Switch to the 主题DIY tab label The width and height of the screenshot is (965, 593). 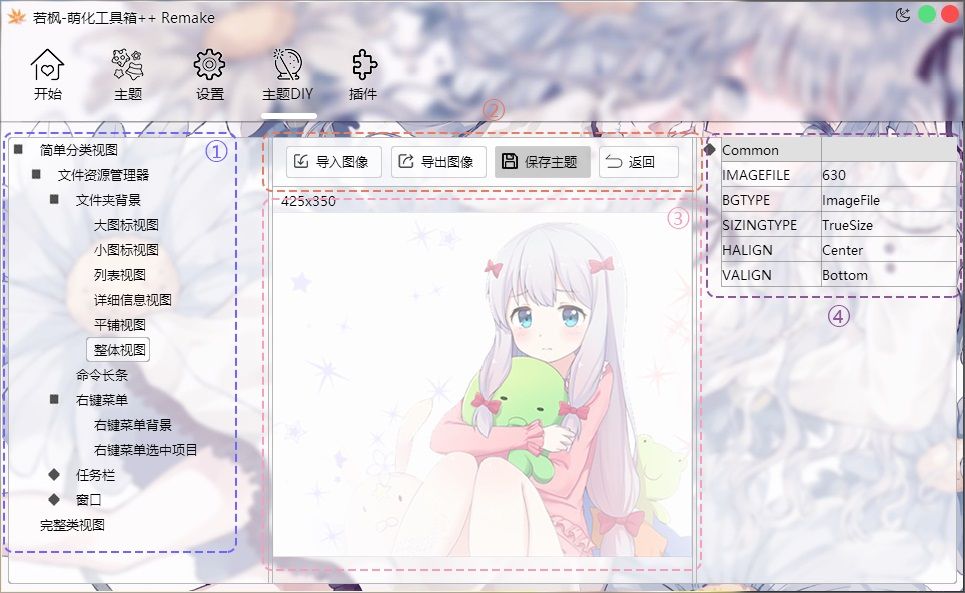pos(287,94)
